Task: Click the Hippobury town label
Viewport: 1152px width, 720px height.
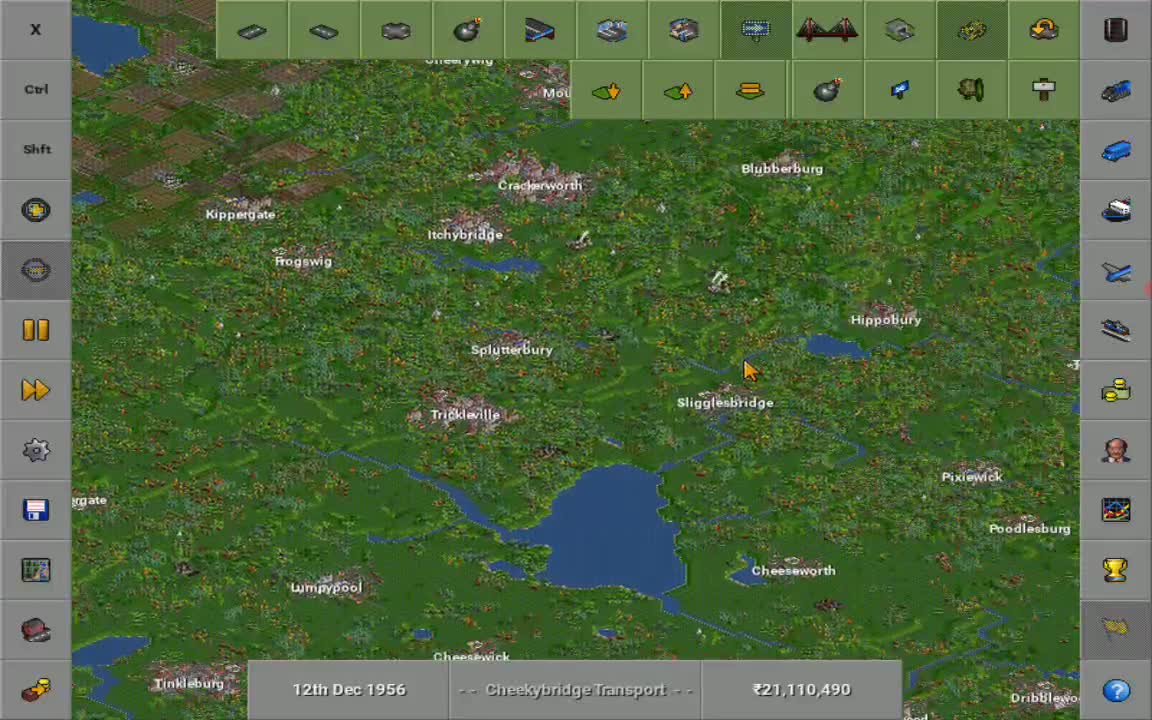Action: coord(886,320)
